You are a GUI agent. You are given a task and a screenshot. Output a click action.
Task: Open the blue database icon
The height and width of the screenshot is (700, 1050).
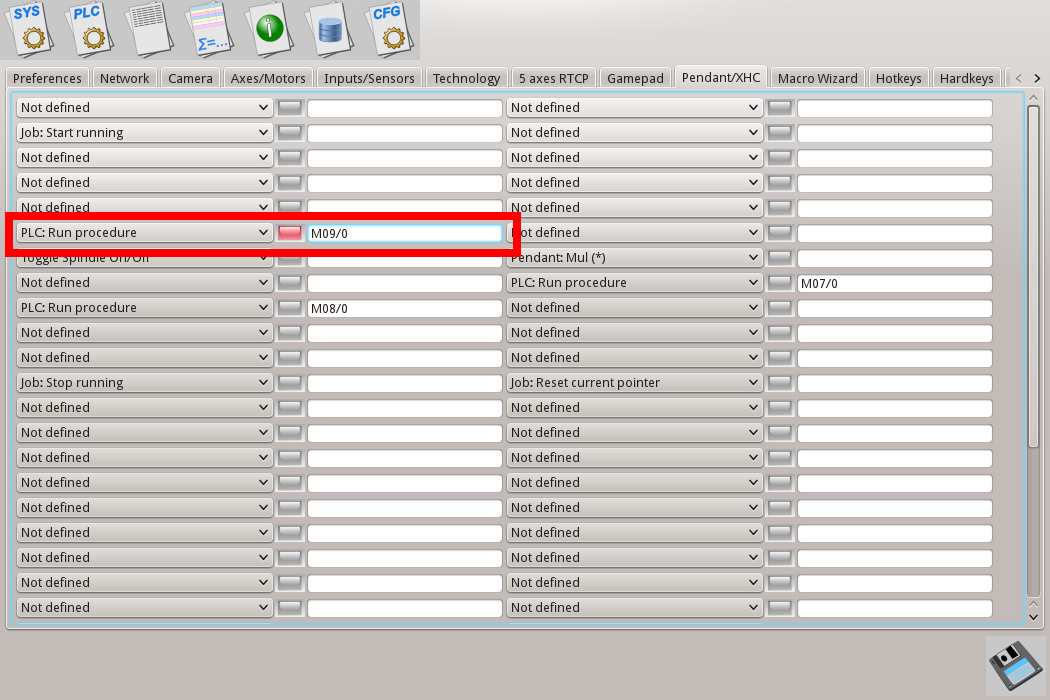coord(330,28)
